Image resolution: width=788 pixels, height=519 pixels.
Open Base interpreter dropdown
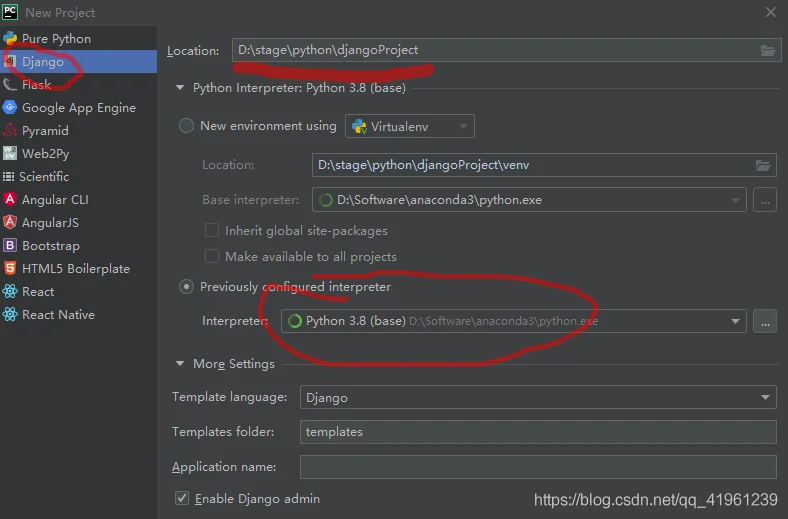(529, 200)
